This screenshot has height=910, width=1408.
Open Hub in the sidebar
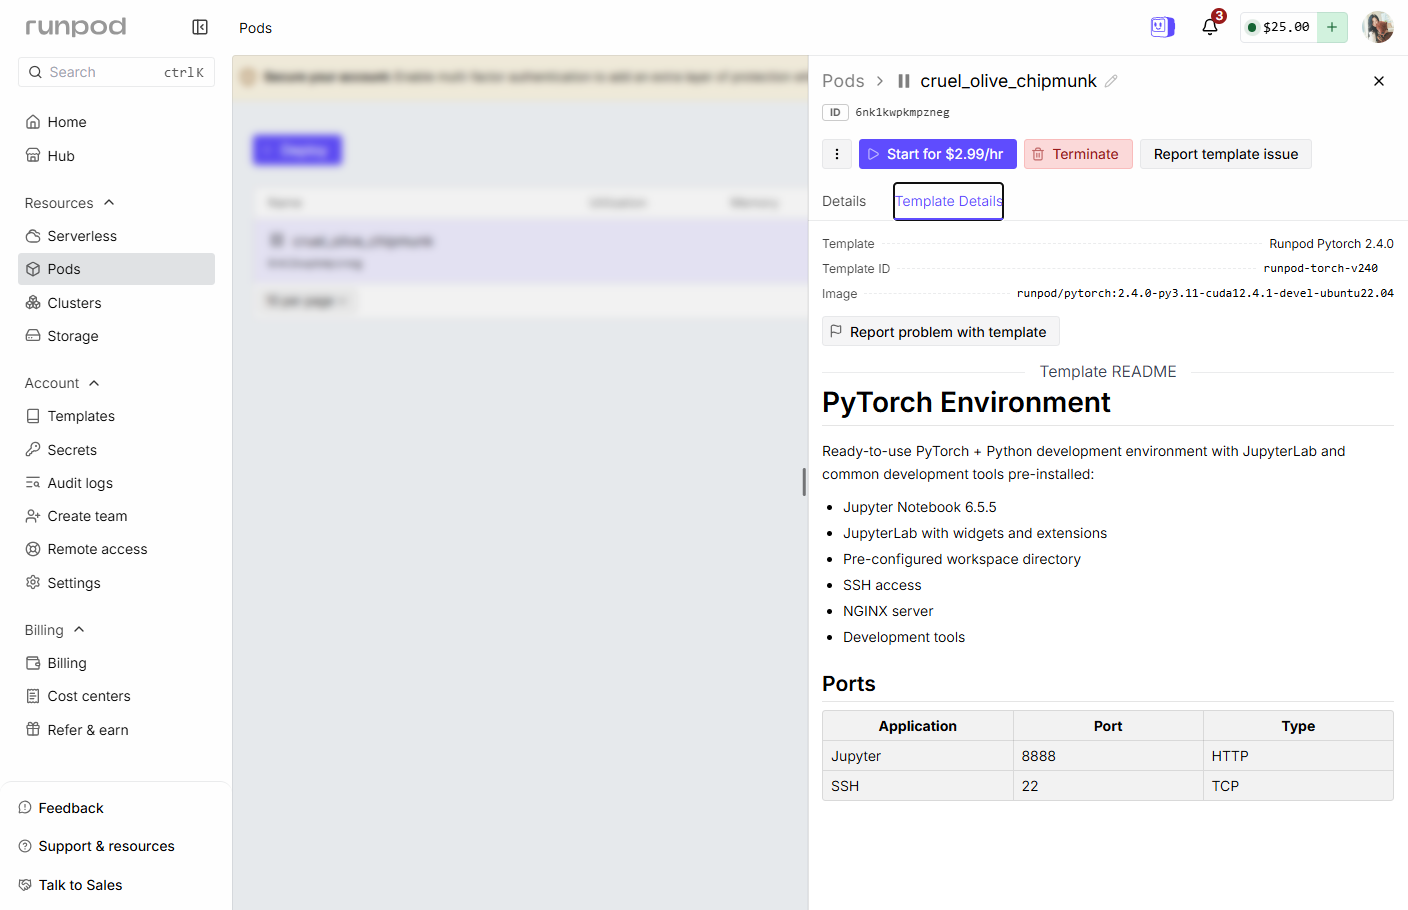(116, 156)
